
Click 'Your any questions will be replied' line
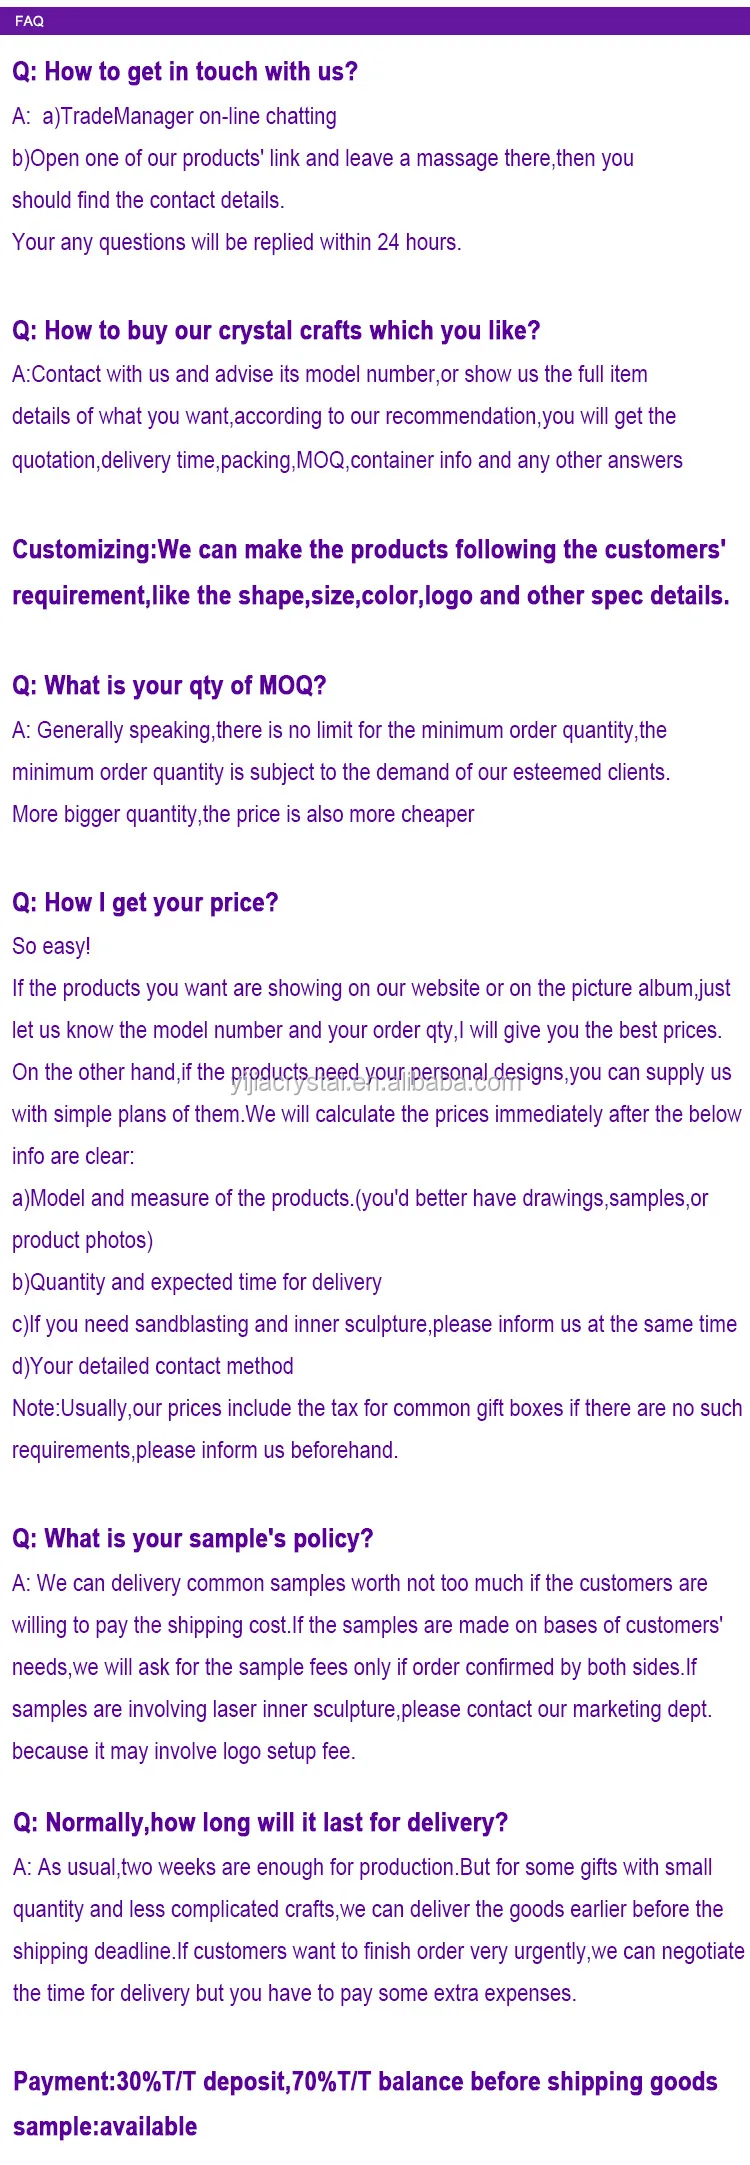pos(237,242)
